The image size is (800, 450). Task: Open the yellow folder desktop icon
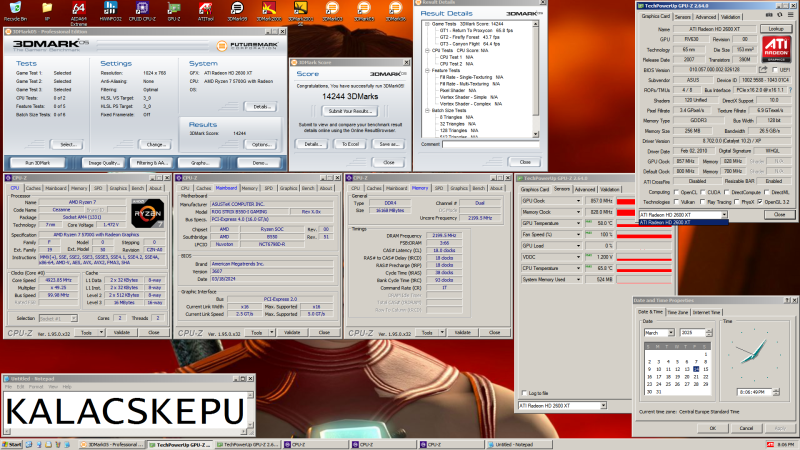[x=47, y=9]
